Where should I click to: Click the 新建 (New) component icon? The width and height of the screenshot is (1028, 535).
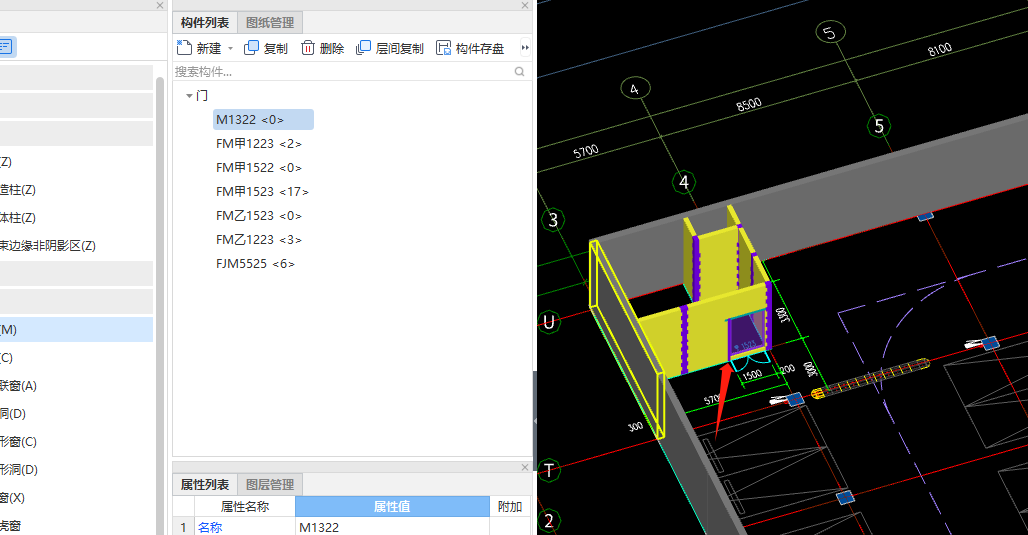[x=184, y=47]
